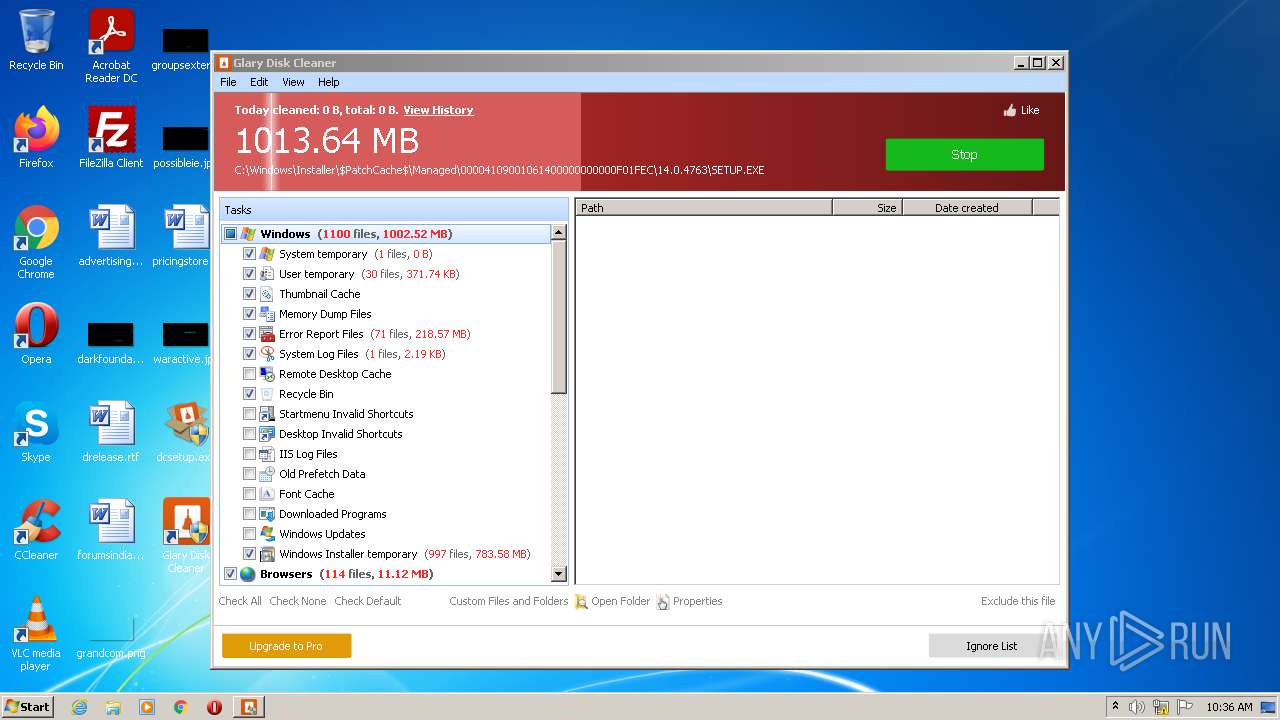Click Custom Files and Folders

pos(508,601)
